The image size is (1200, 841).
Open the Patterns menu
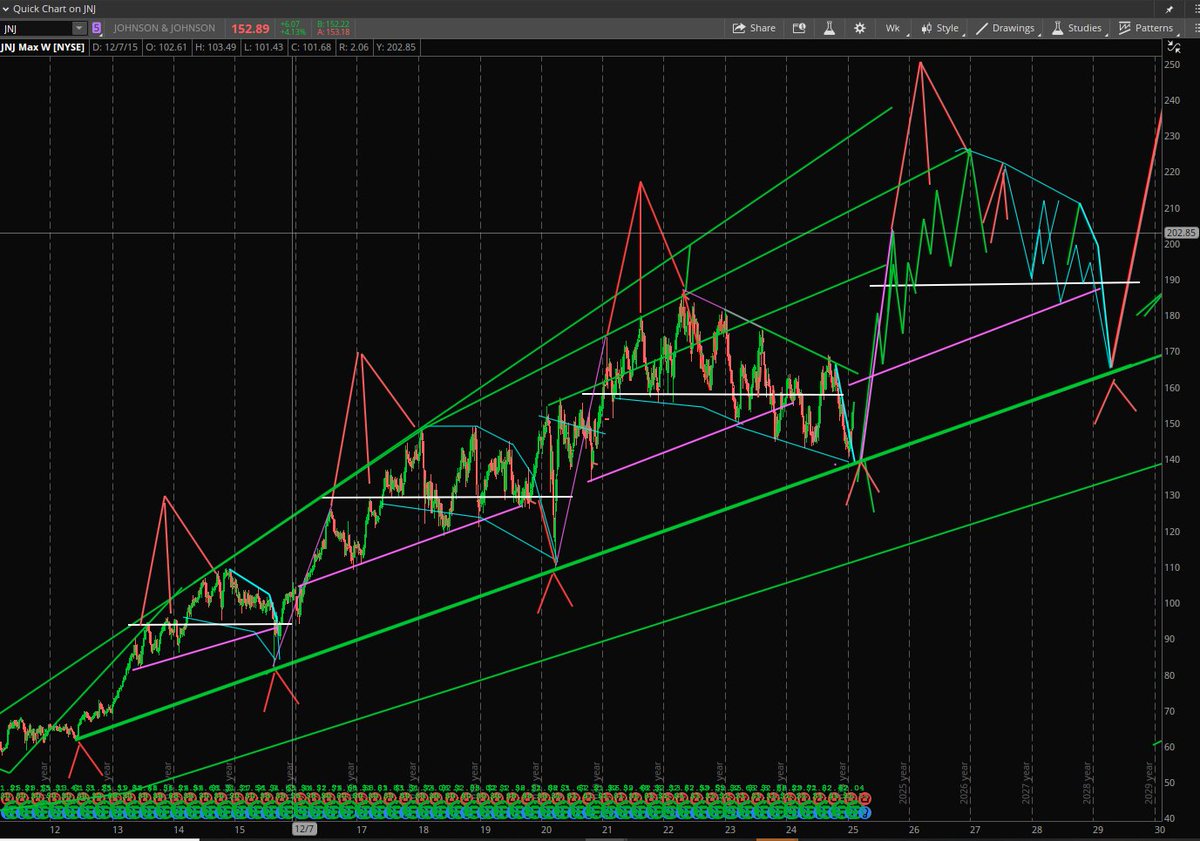click(x=1146, y=28)
